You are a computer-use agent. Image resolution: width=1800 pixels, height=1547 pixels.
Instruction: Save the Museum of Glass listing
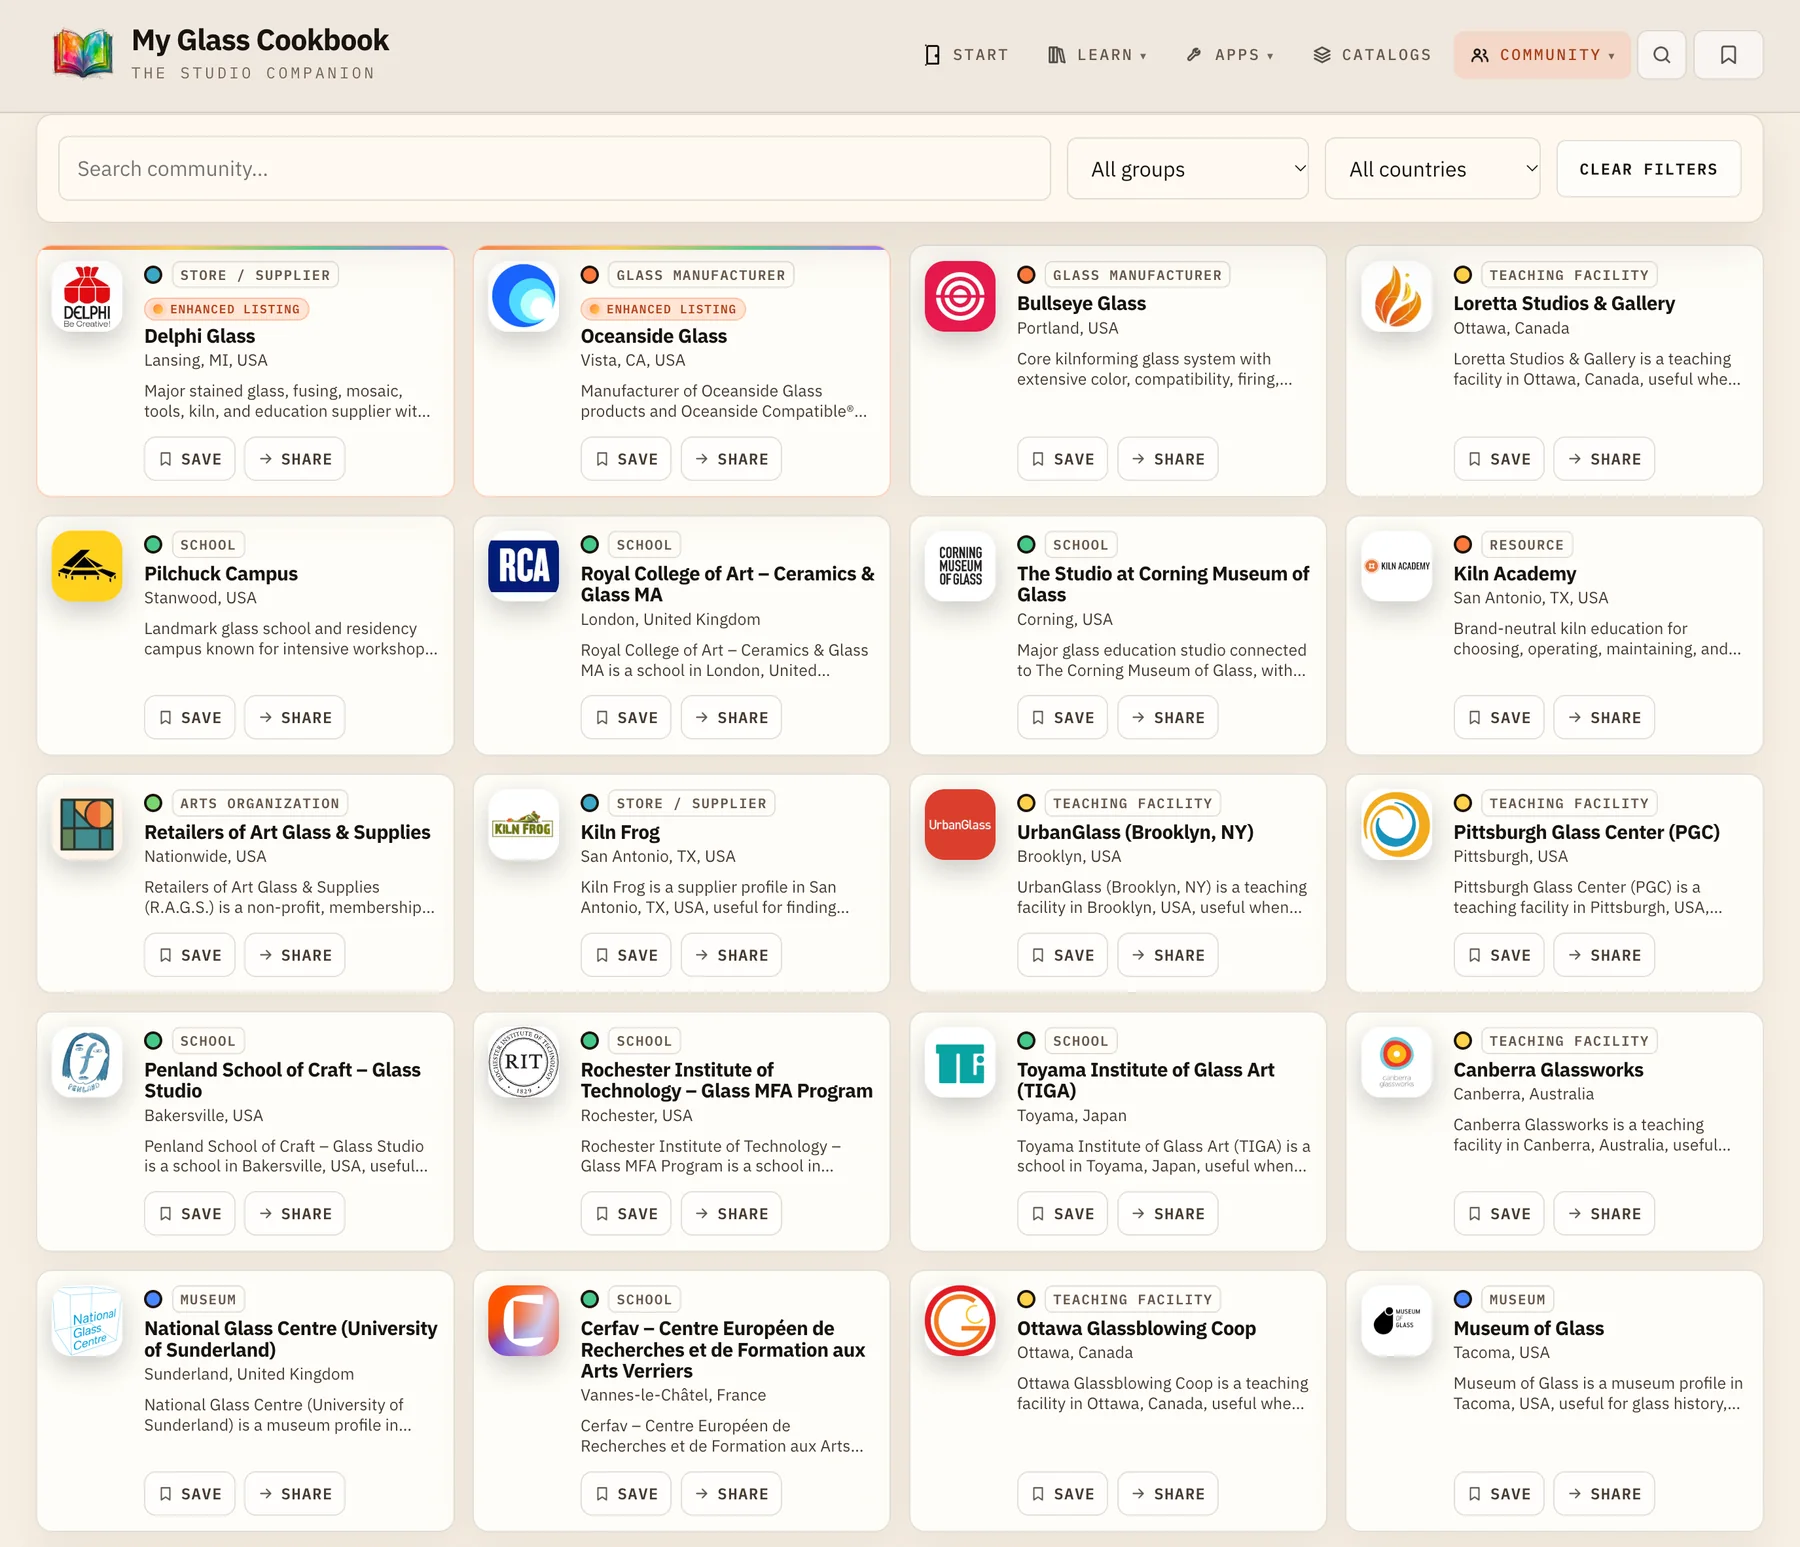[x=1499, y=1494]
